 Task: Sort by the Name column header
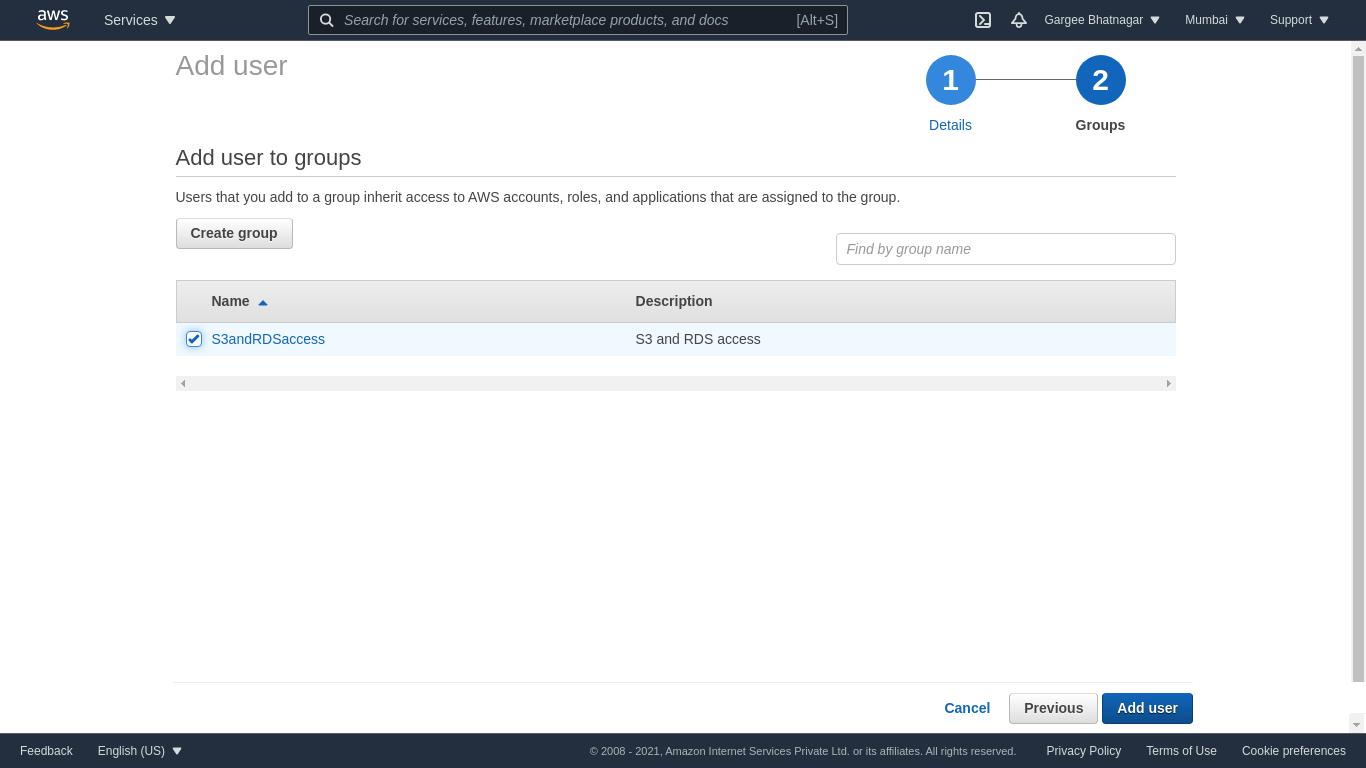tap(230, 301)
